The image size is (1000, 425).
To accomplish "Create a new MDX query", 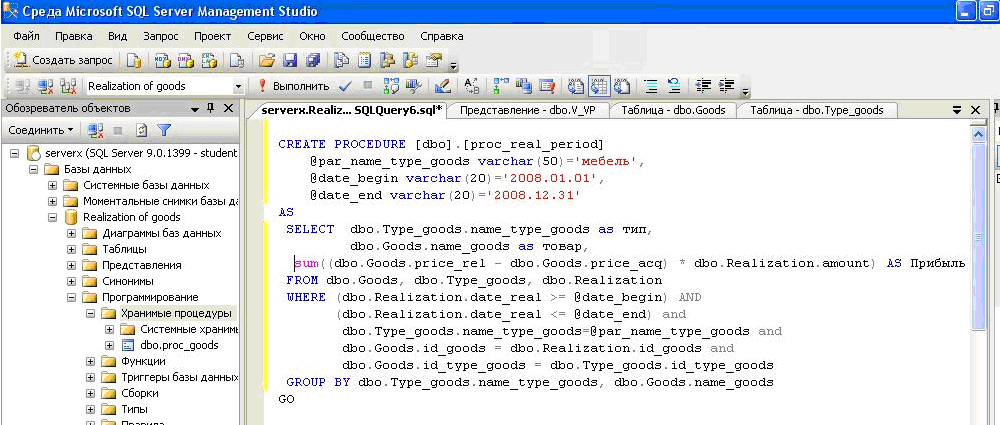I will coord(163,61).
